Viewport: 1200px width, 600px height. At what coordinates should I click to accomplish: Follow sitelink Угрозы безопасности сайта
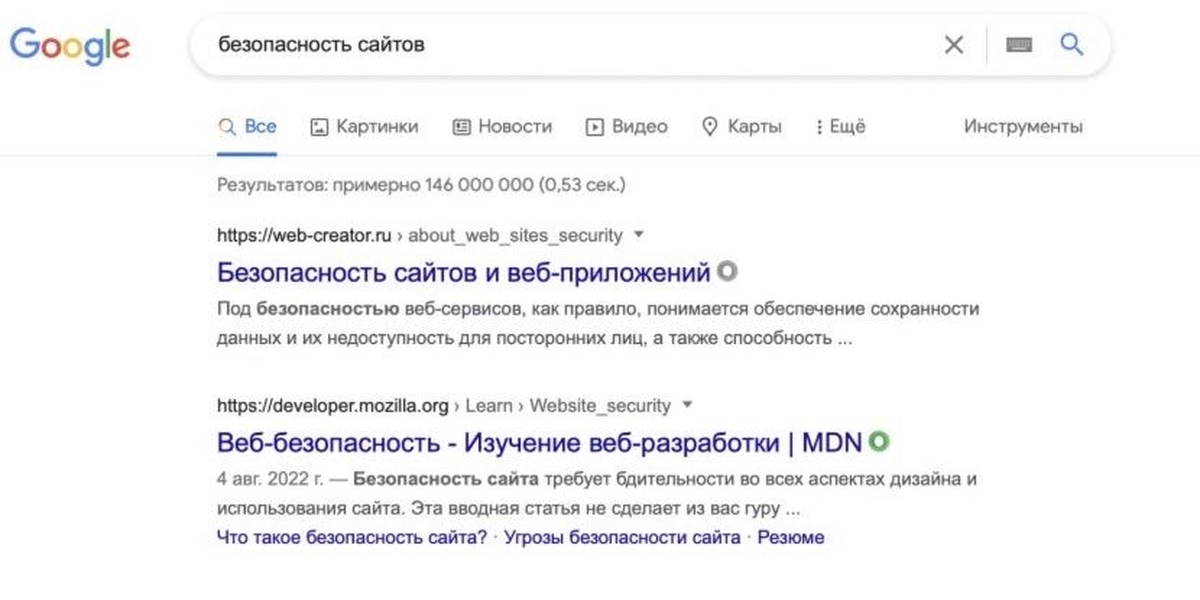[622, 537]
